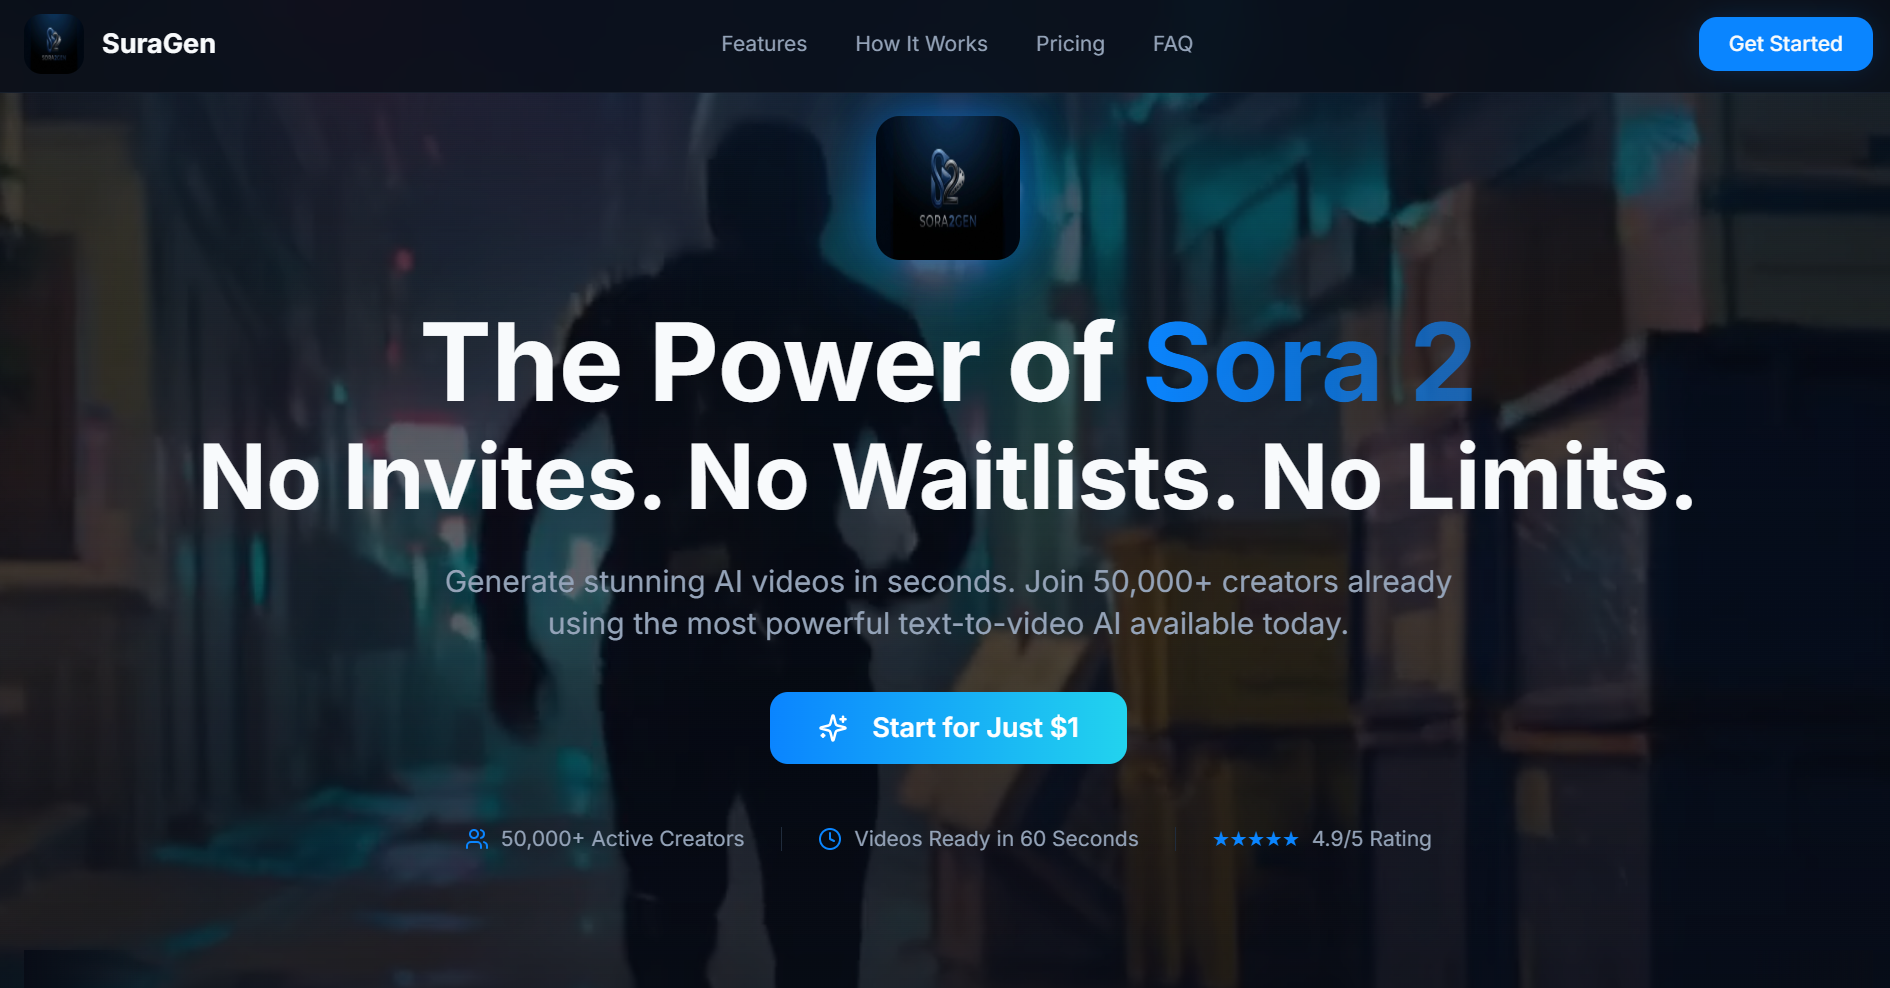Click the blue Sora 2 headline text

(1309, 363)
